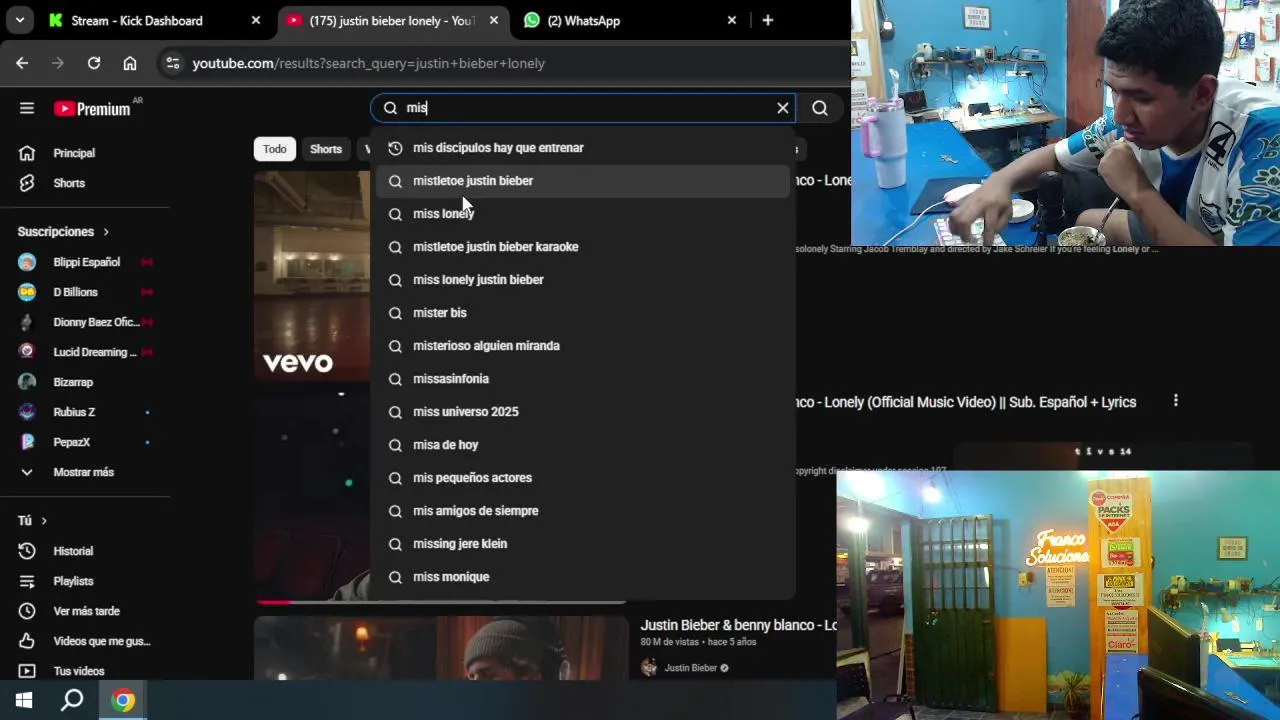Viewport: 1280px width, 720px height.
Task: Select suggestion 'mistletoe justin bieber'
Action: pyautogui.click(x=583, y=181)
